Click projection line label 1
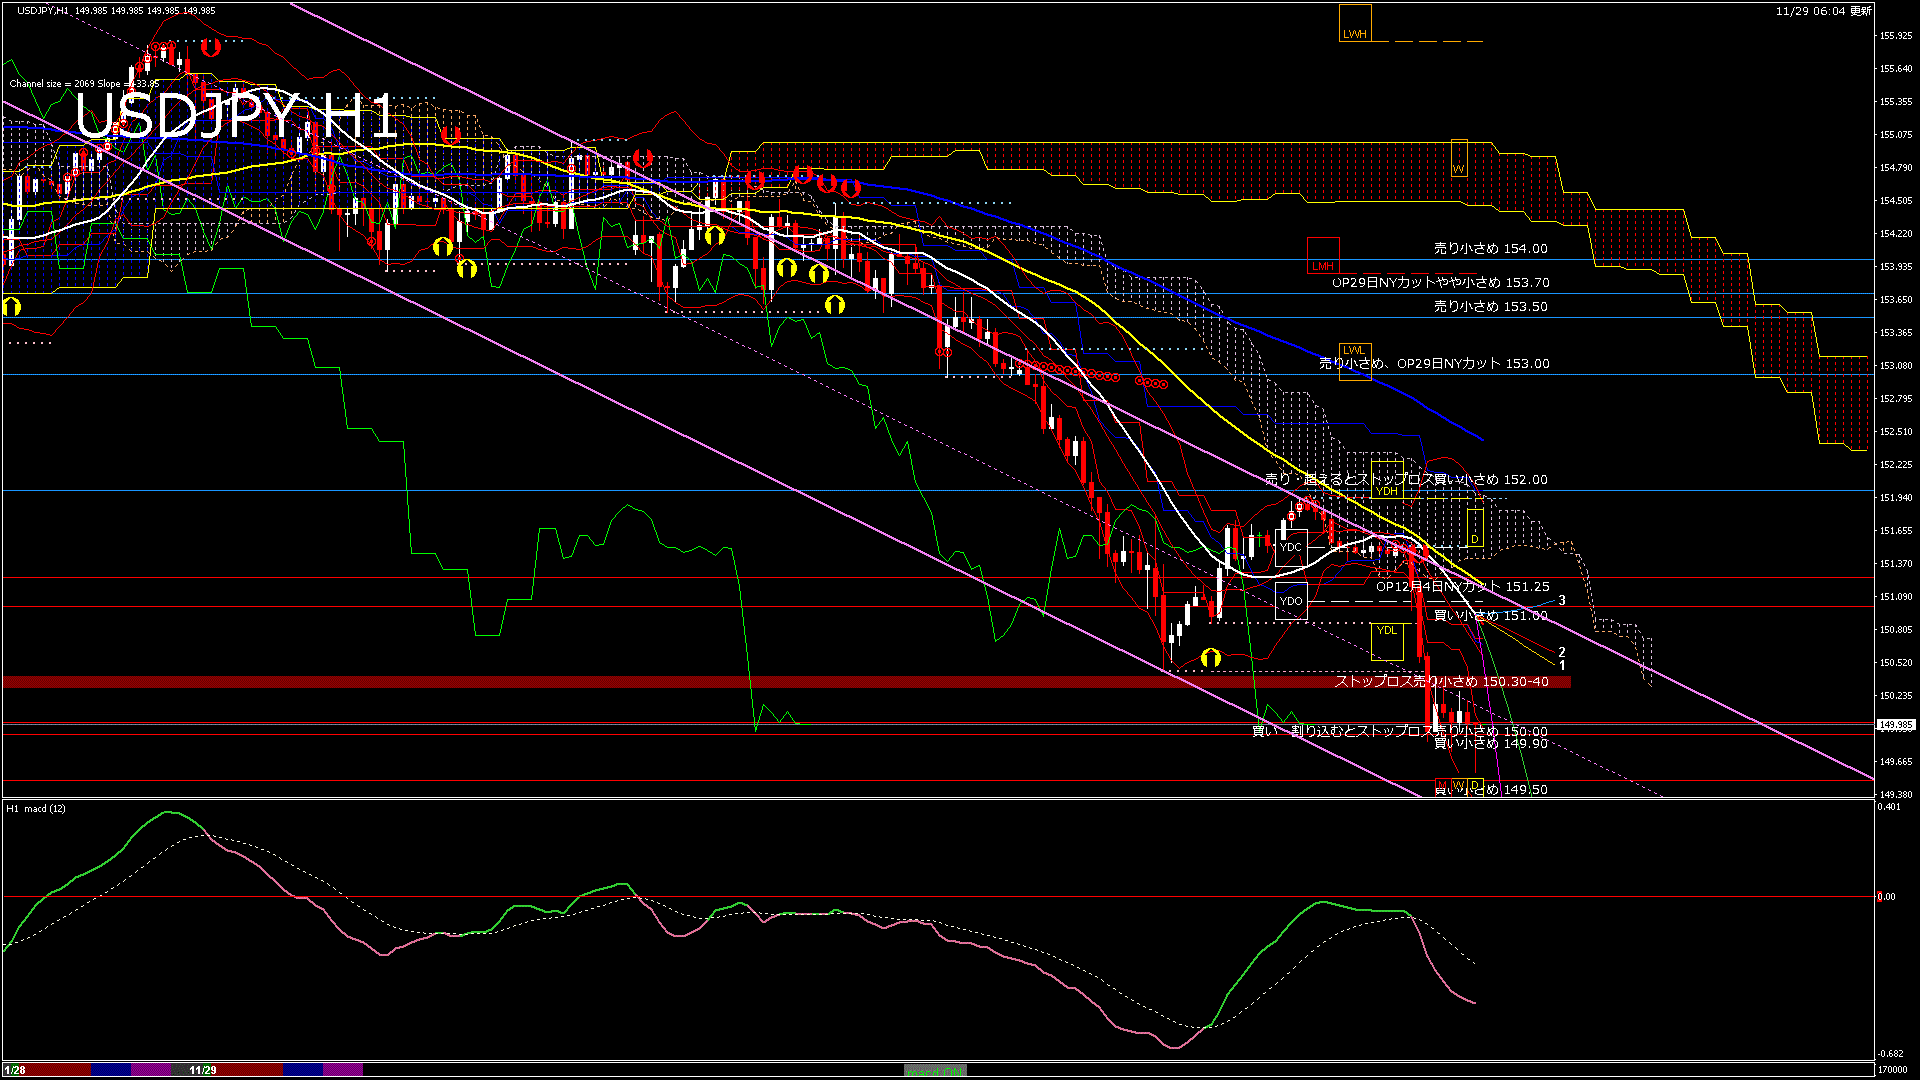This screenshot has width=1920, height=1080. pos(1562,665)
